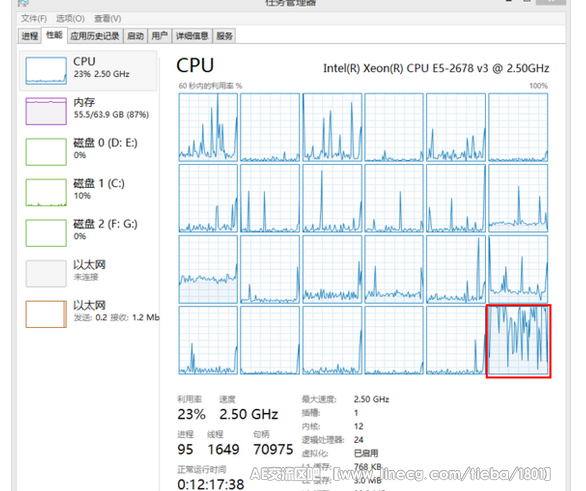The height and width of the screenshot is (491, 586).
Task: Click the 速度 value 2.50 GHz
Action: (249, 414)
